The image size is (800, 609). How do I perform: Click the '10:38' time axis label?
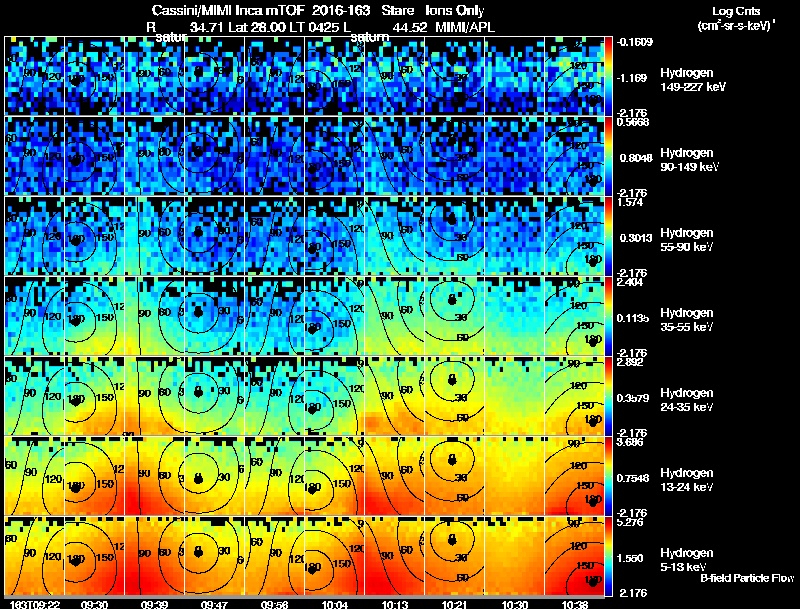[x=574, y=604]
